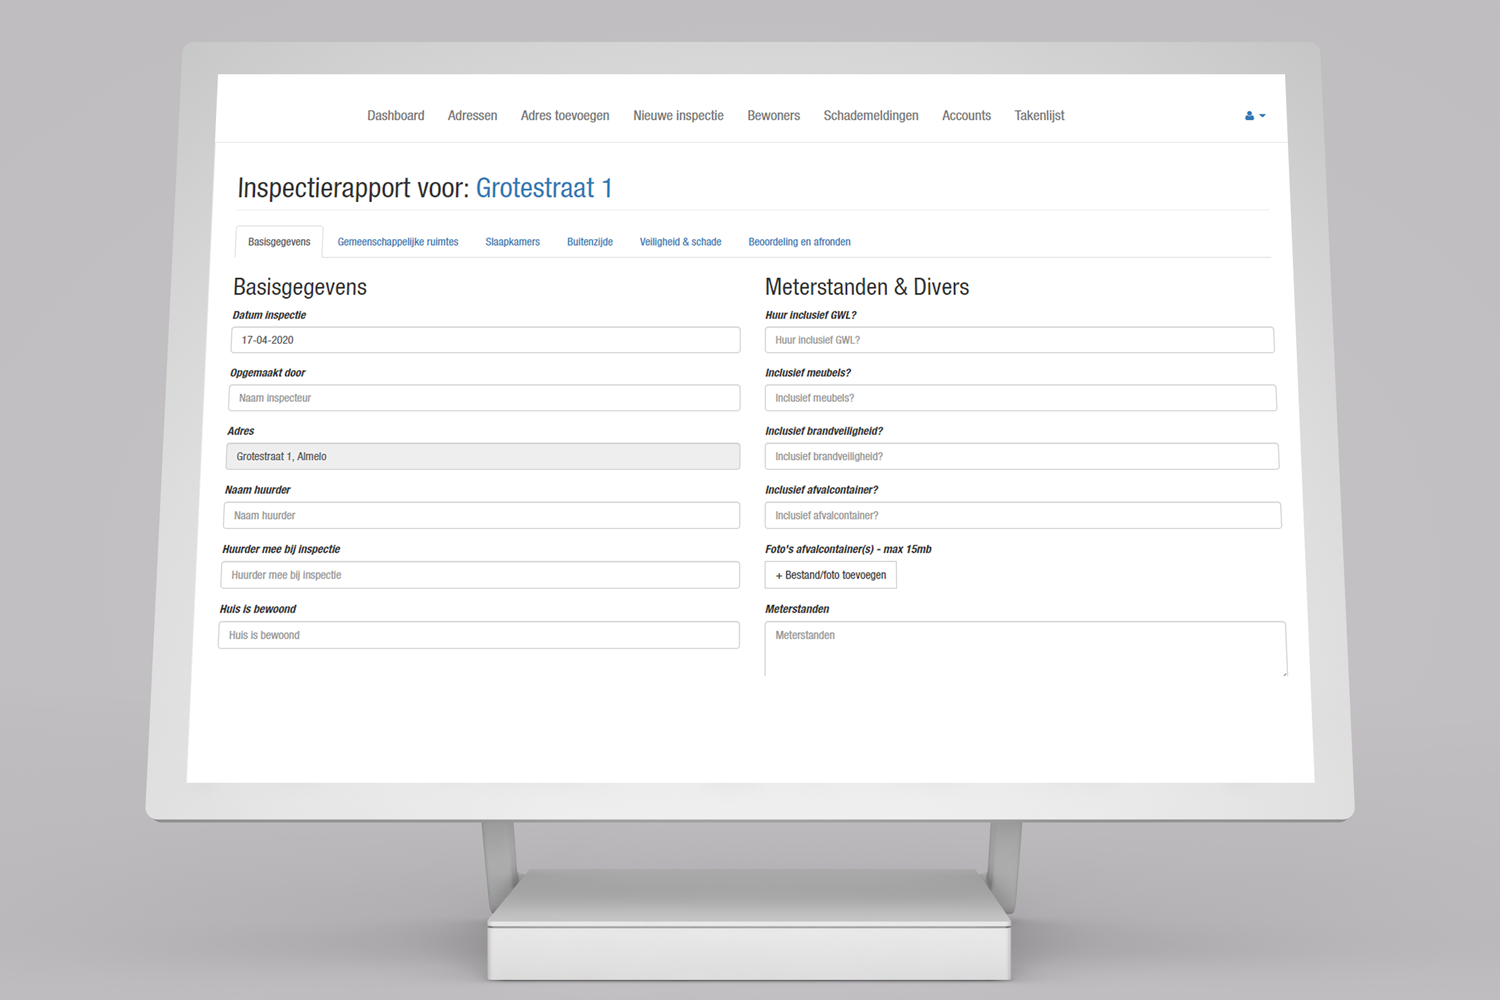Open the Veiligheid & schade tab
The height and width of the screenshot is (1000, 1500).
[x=680, y=242]
